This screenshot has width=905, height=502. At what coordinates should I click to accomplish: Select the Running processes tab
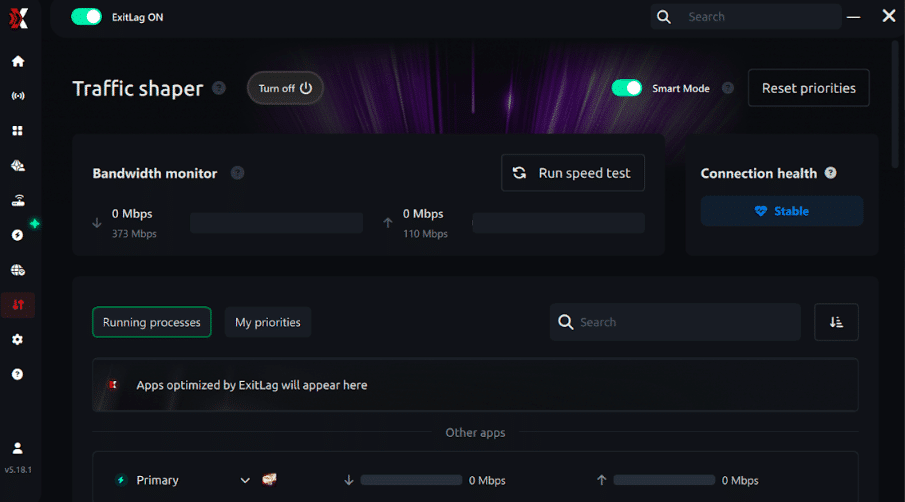(x=152, y=322)
